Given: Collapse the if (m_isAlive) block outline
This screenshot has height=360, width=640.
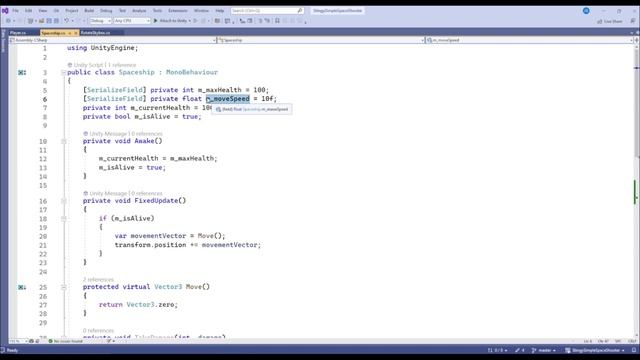Looking at the screenshot, I should 64,219.
